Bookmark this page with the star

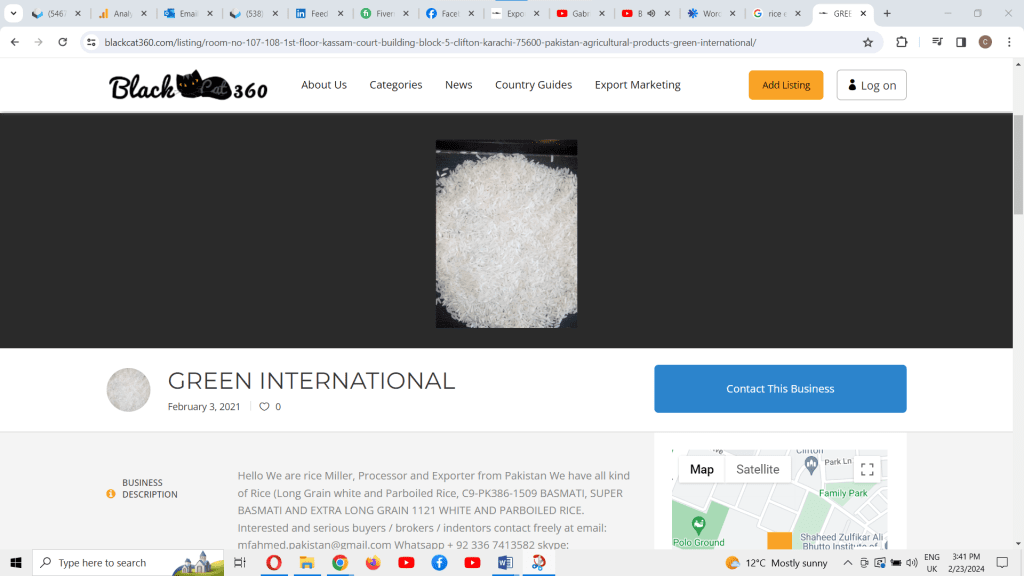[868, 42]
